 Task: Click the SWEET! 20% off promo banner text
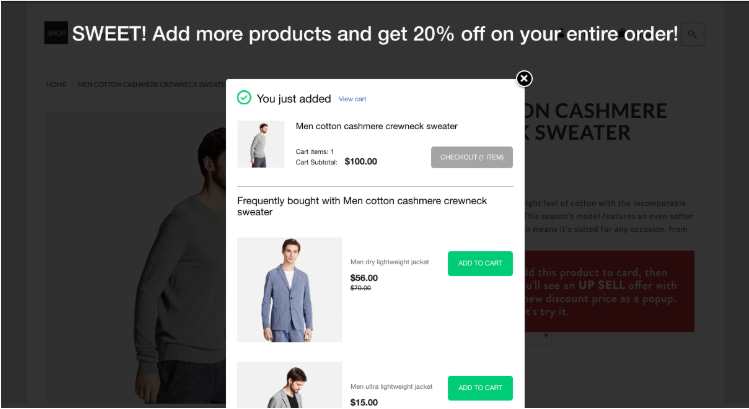[375, 34]
